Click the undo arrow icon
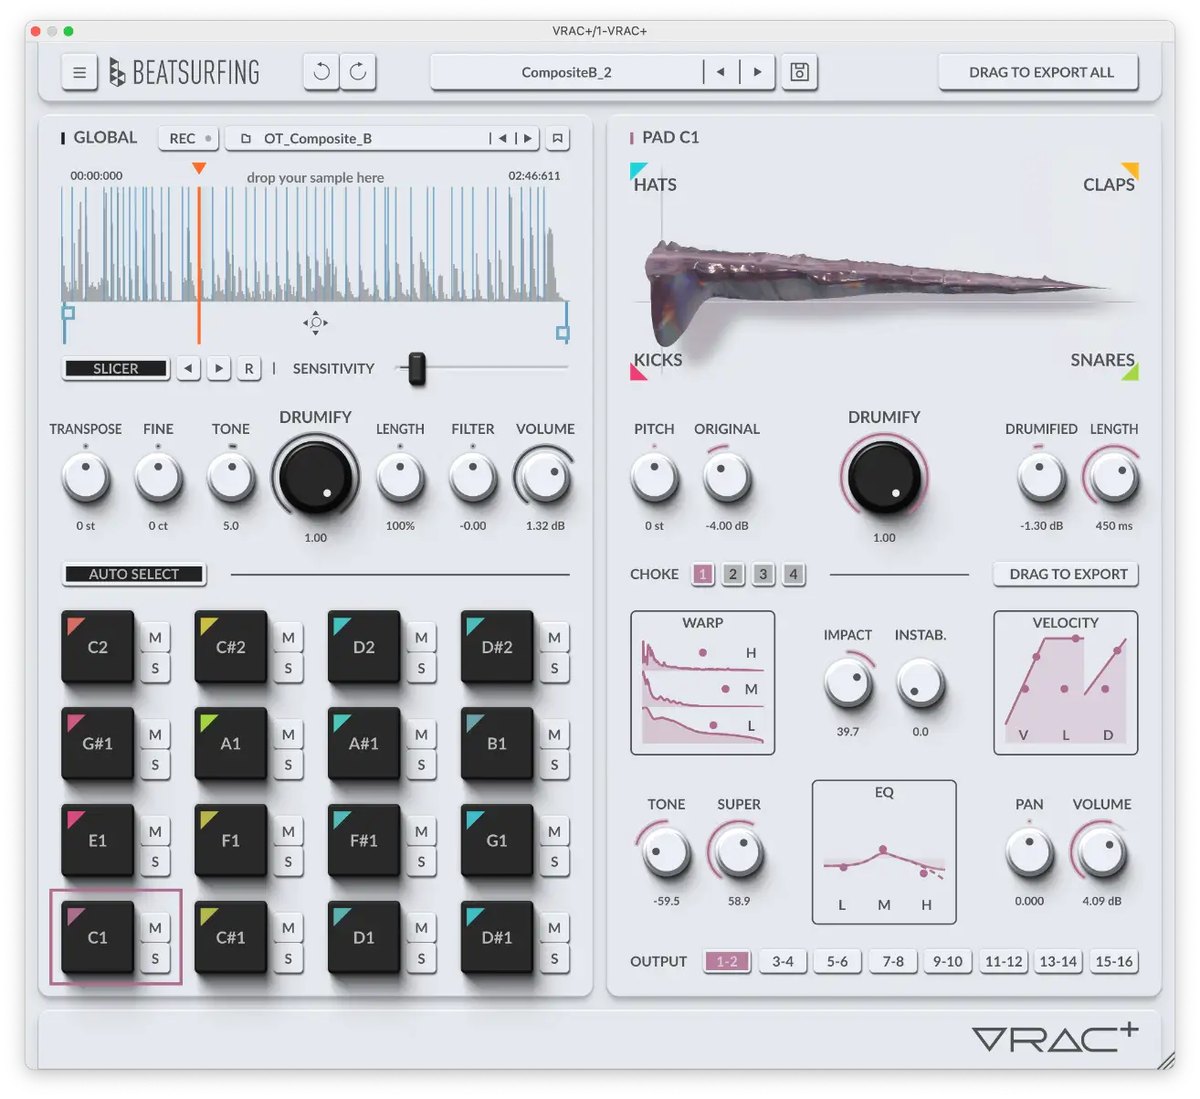Image resolution: width=1200 pixels, height=1099 pixels. pyautogui.click(x=321, y=71)
